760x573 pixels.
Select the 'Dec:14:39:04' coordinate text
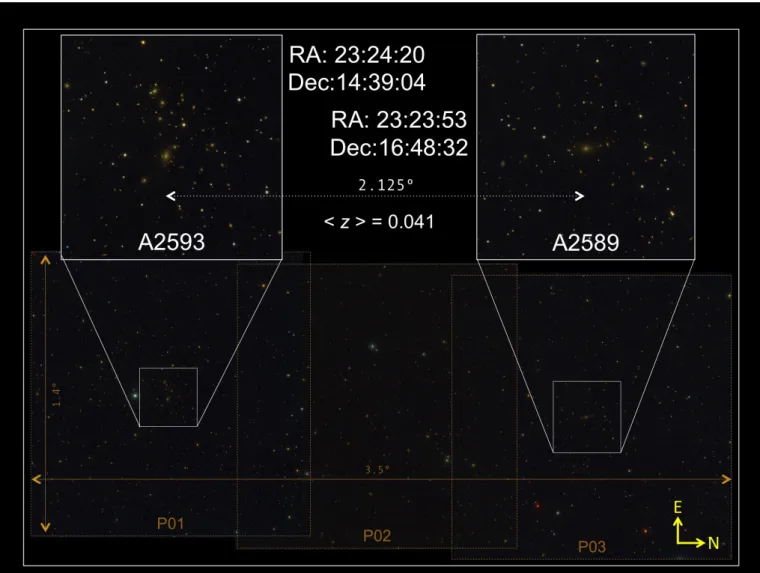(x=357, y=82)
